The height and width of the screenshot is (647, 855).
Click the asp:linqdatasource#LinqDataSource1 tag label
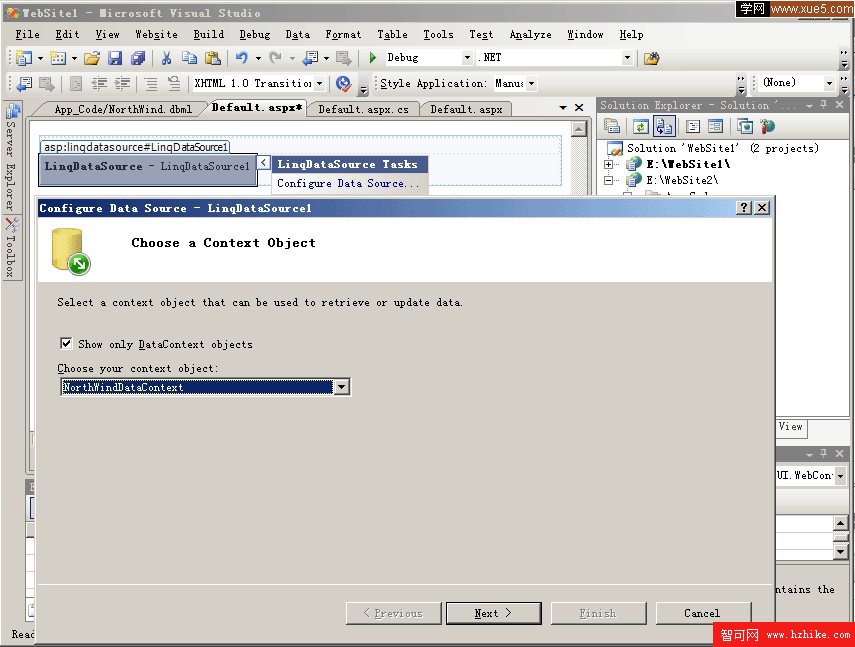(x=135, y=147)
